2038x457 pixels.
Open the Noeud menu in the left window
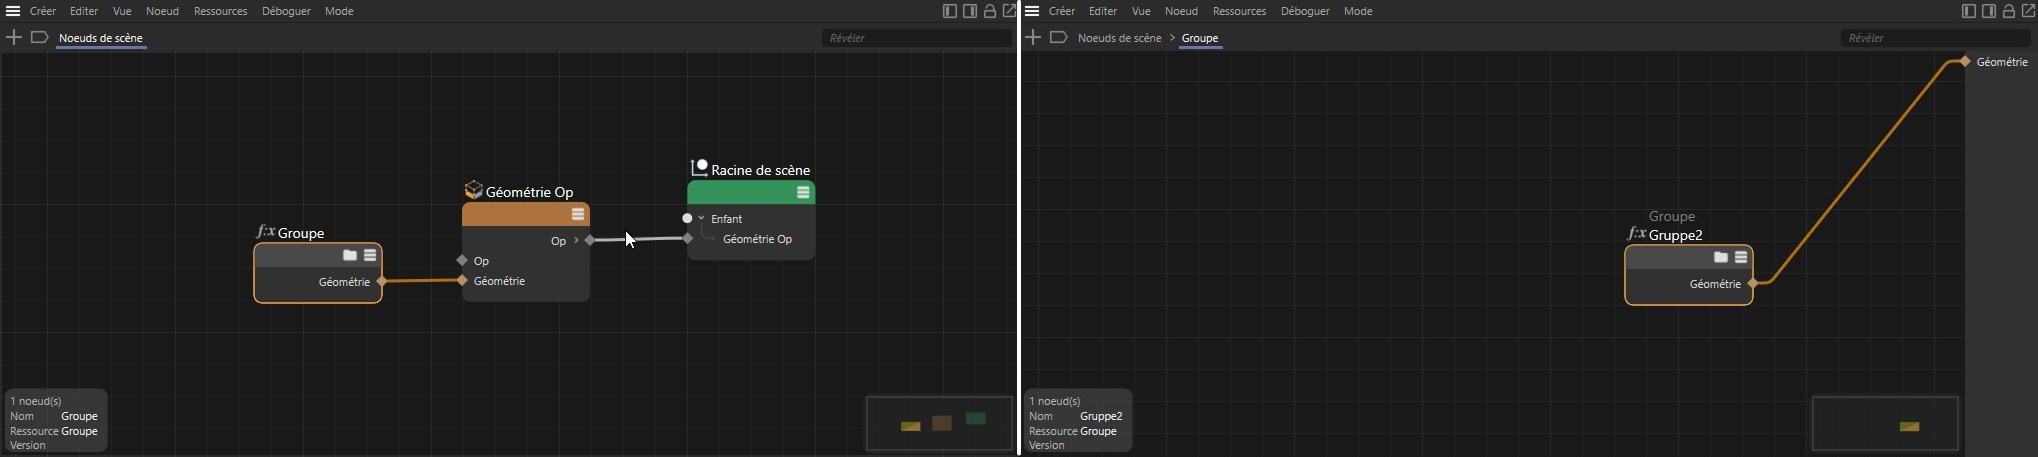pos(162,11)
